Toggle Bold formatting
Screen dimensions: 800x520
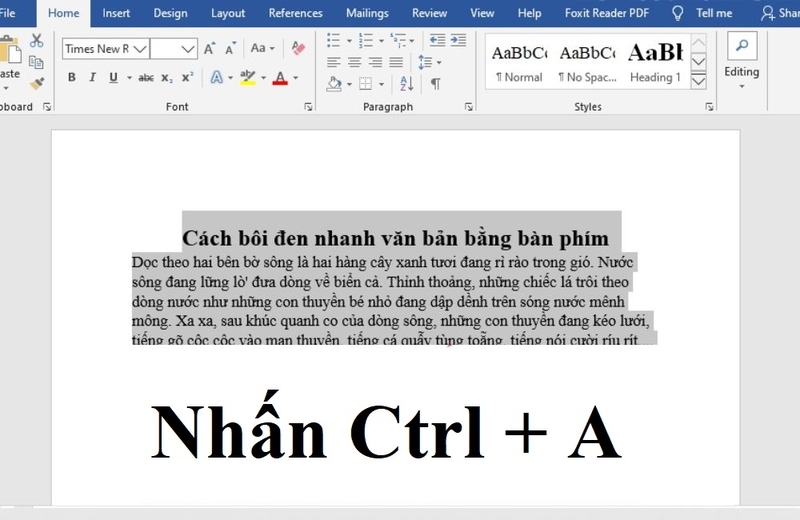pos(71,78)
